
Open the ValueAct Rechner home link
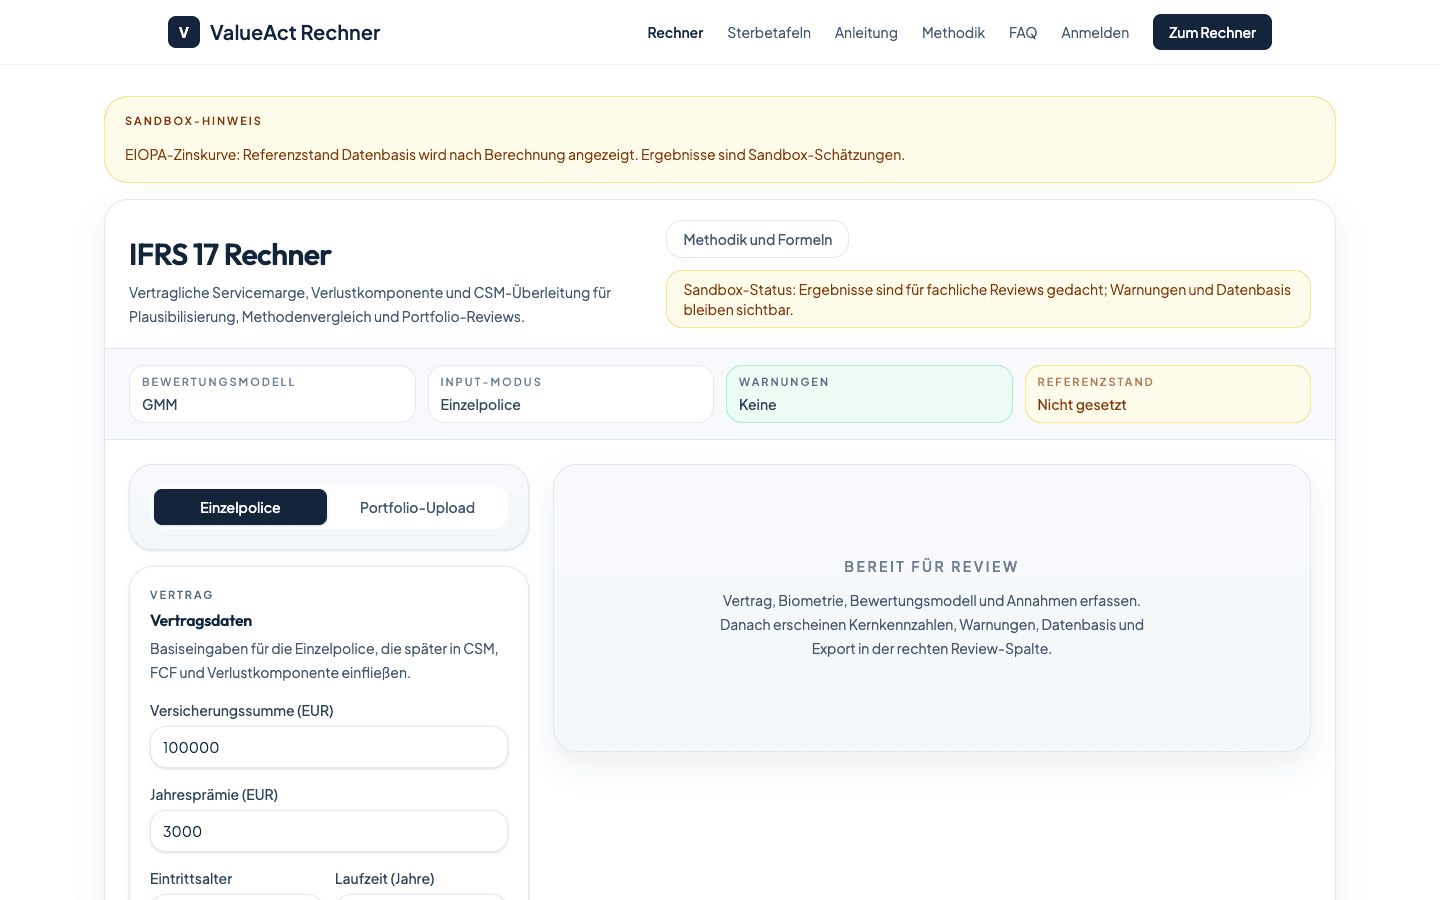pos(274,32)
